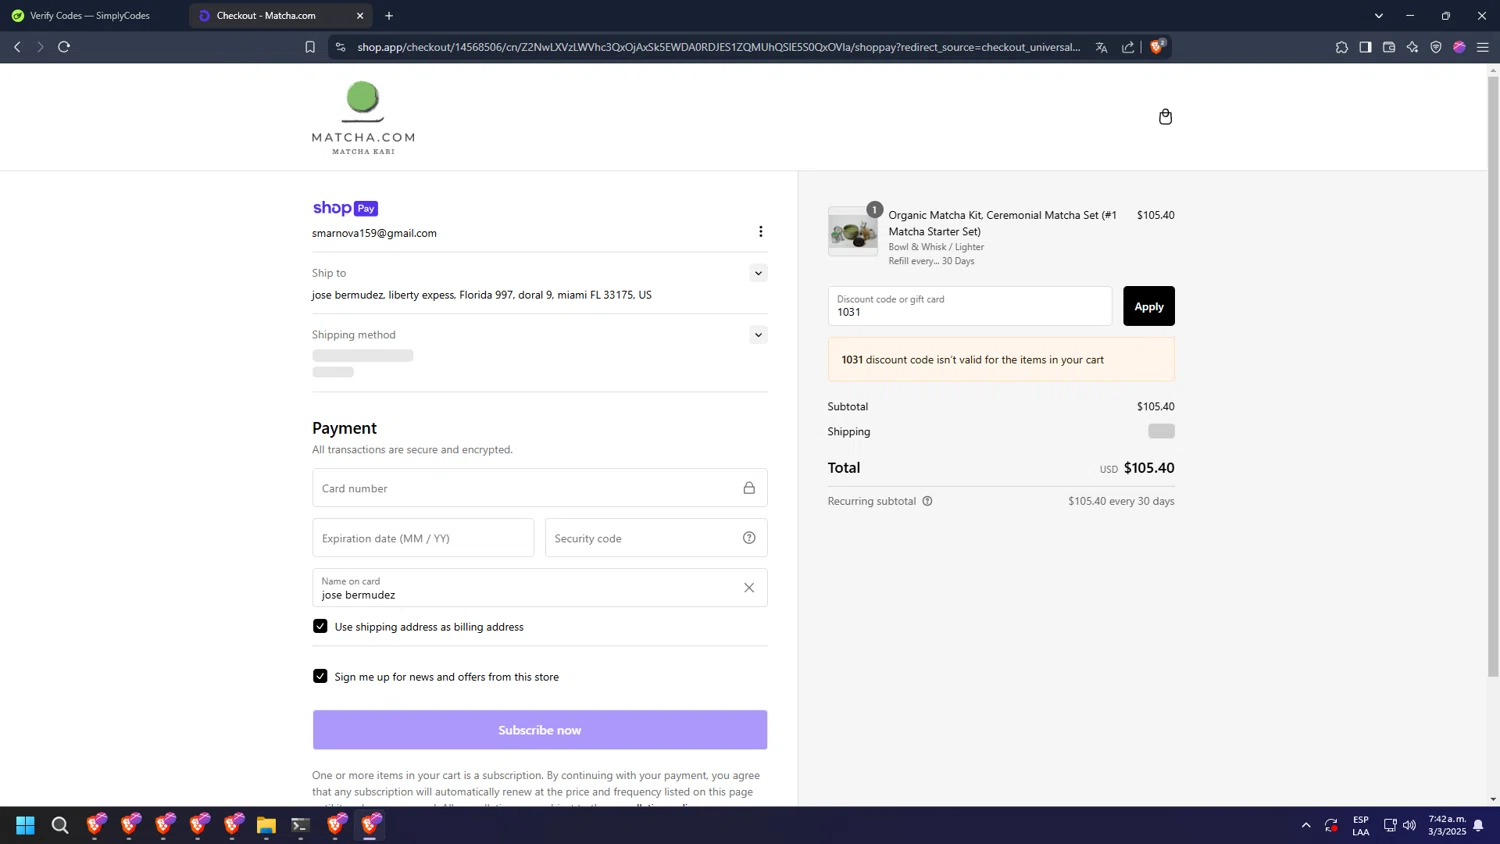This screenshot has width=1500, height=844.
Task: Open the volume control in system tray
Action: pyautogui.click(x=1409, y=825)
